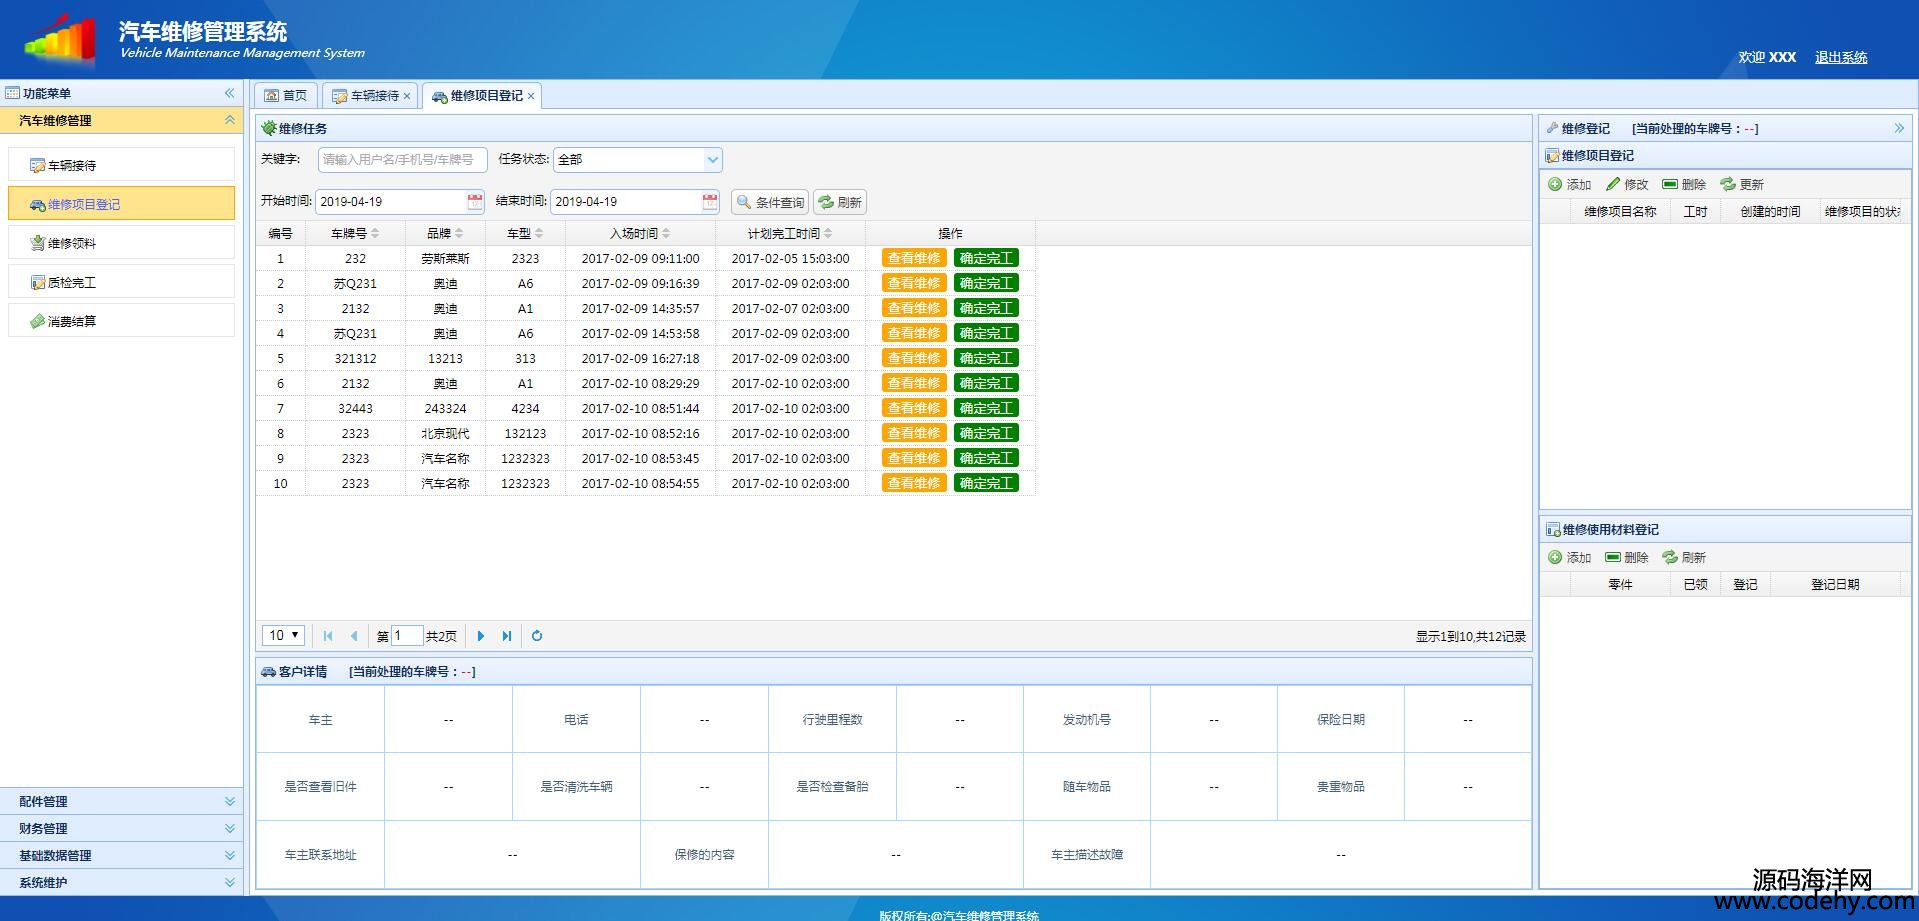Click 添加 in 维修使用材料登记 toolbar
Image resolution: width=1919 pixels, height=921 pixels.
(1570, 558)
